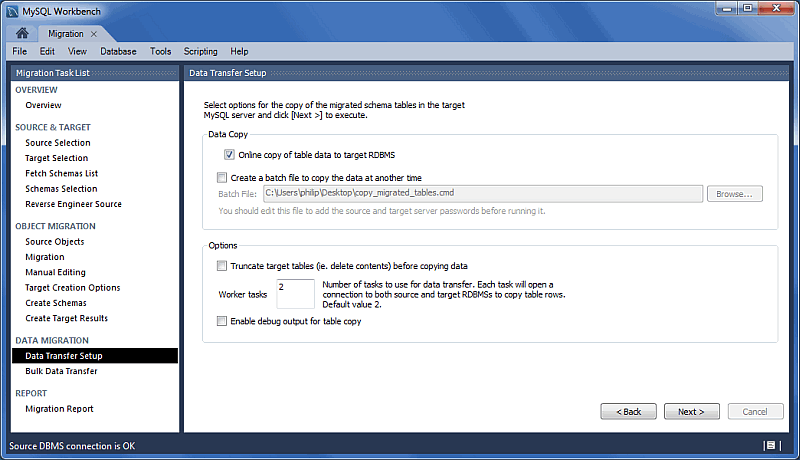Select Migration step under Object Migration
The height and width of the screenshot is (460, 800).
[45, 257]
